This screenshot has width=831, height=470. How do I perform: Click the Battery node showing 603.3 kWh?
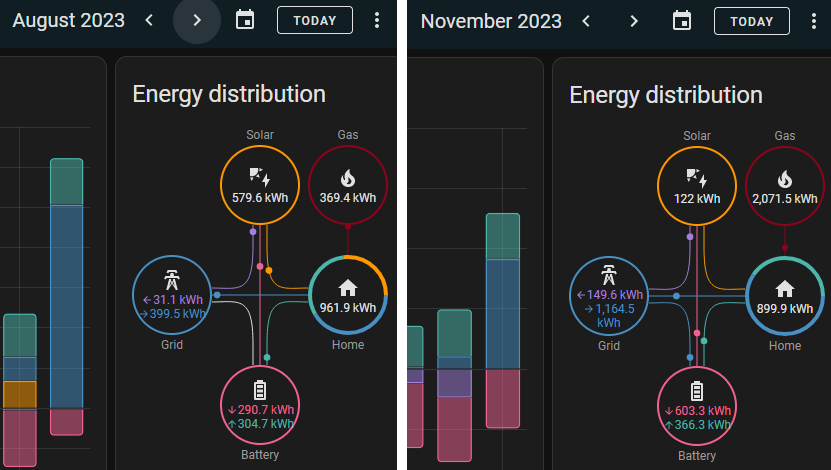click(697, 408)
